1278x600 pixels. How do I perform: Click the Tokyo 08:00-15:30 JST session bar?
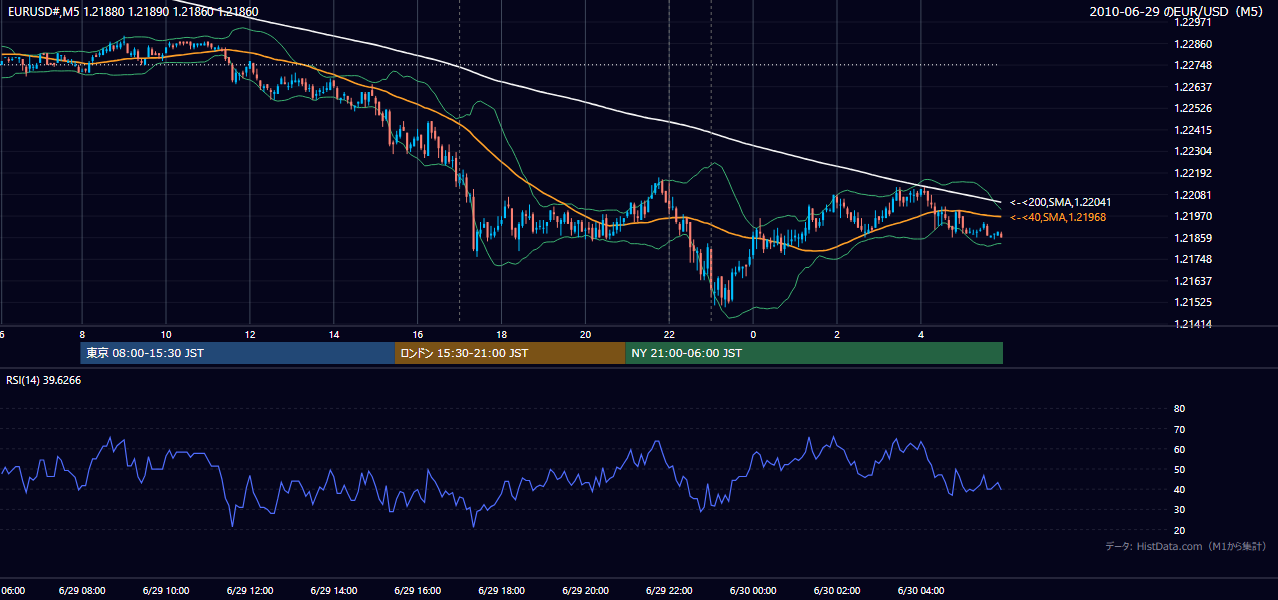(238, 353)
